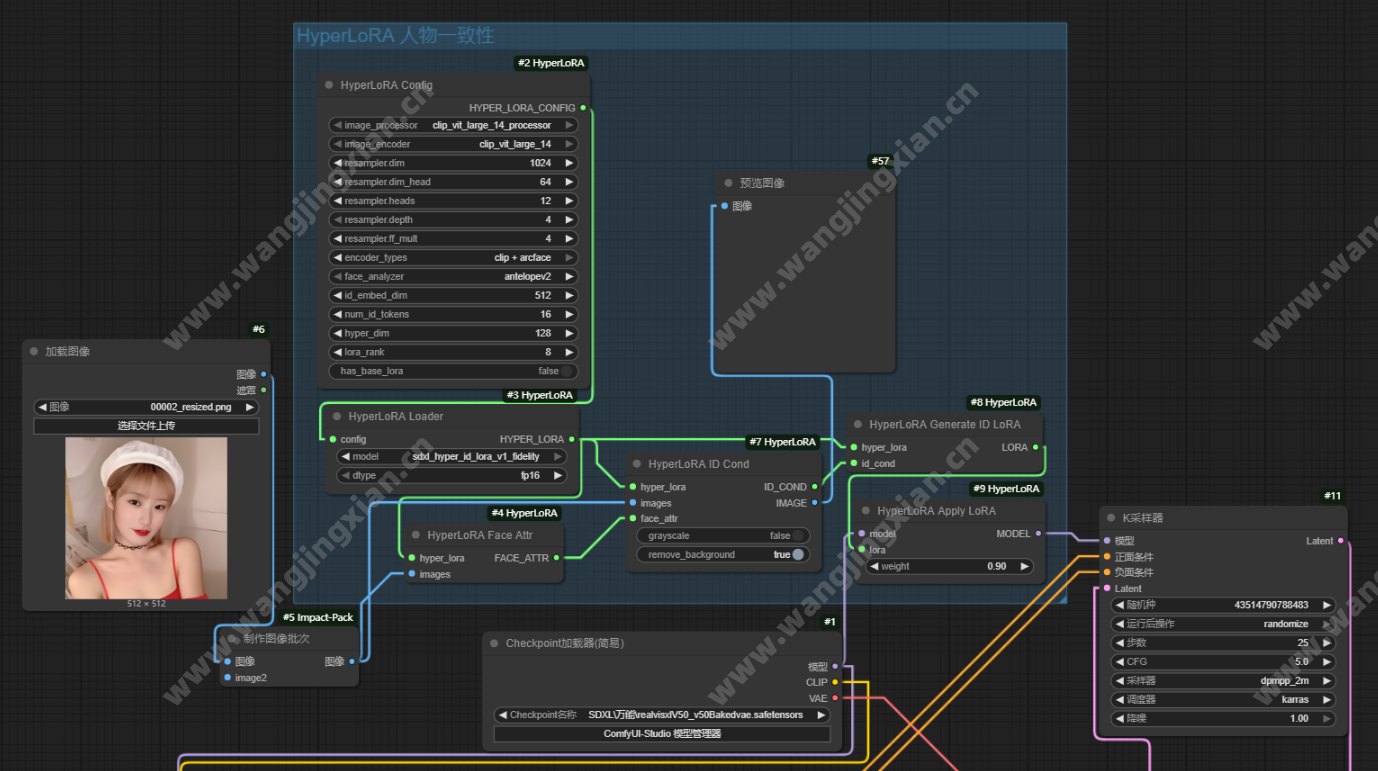
Task: Decrease resampler.dim_head with its left arrow
Action: 337,182
